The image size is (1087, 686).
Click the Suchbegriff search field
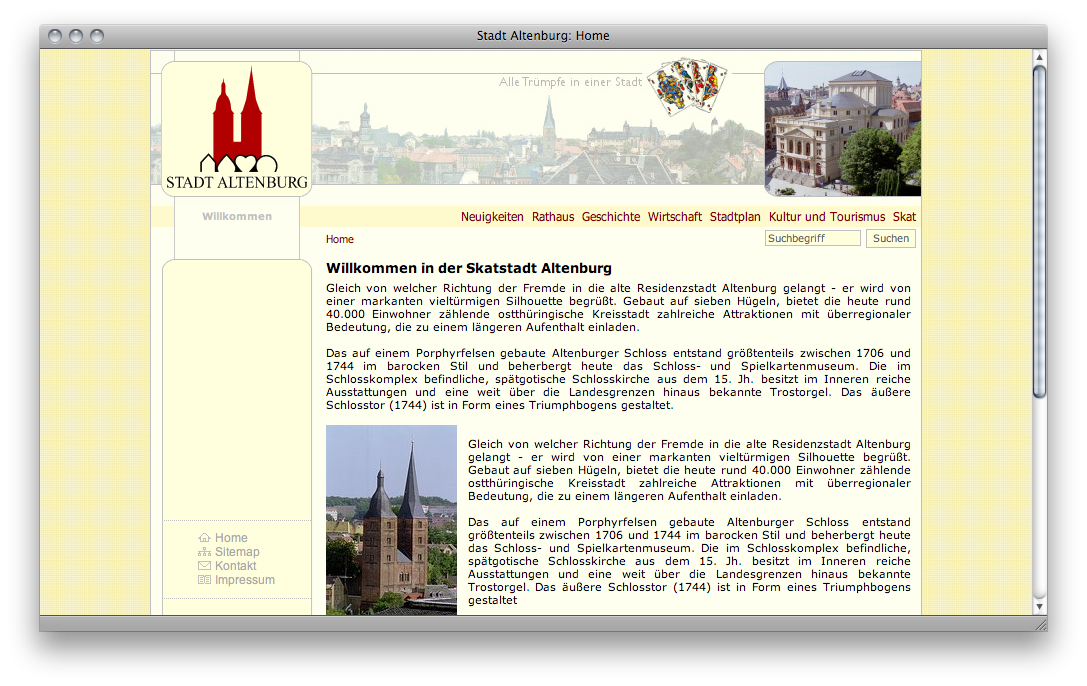pyautogui.click(x=812, y=239)
